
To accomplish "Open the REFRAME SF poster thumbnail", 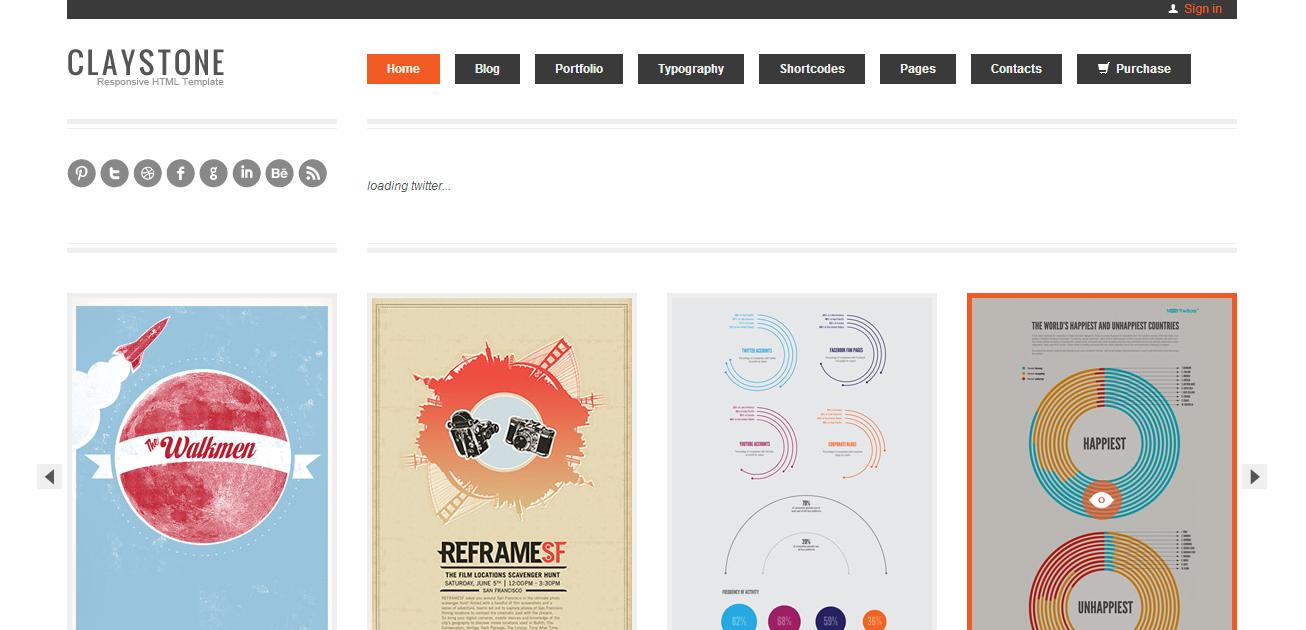I will [502, 462].
